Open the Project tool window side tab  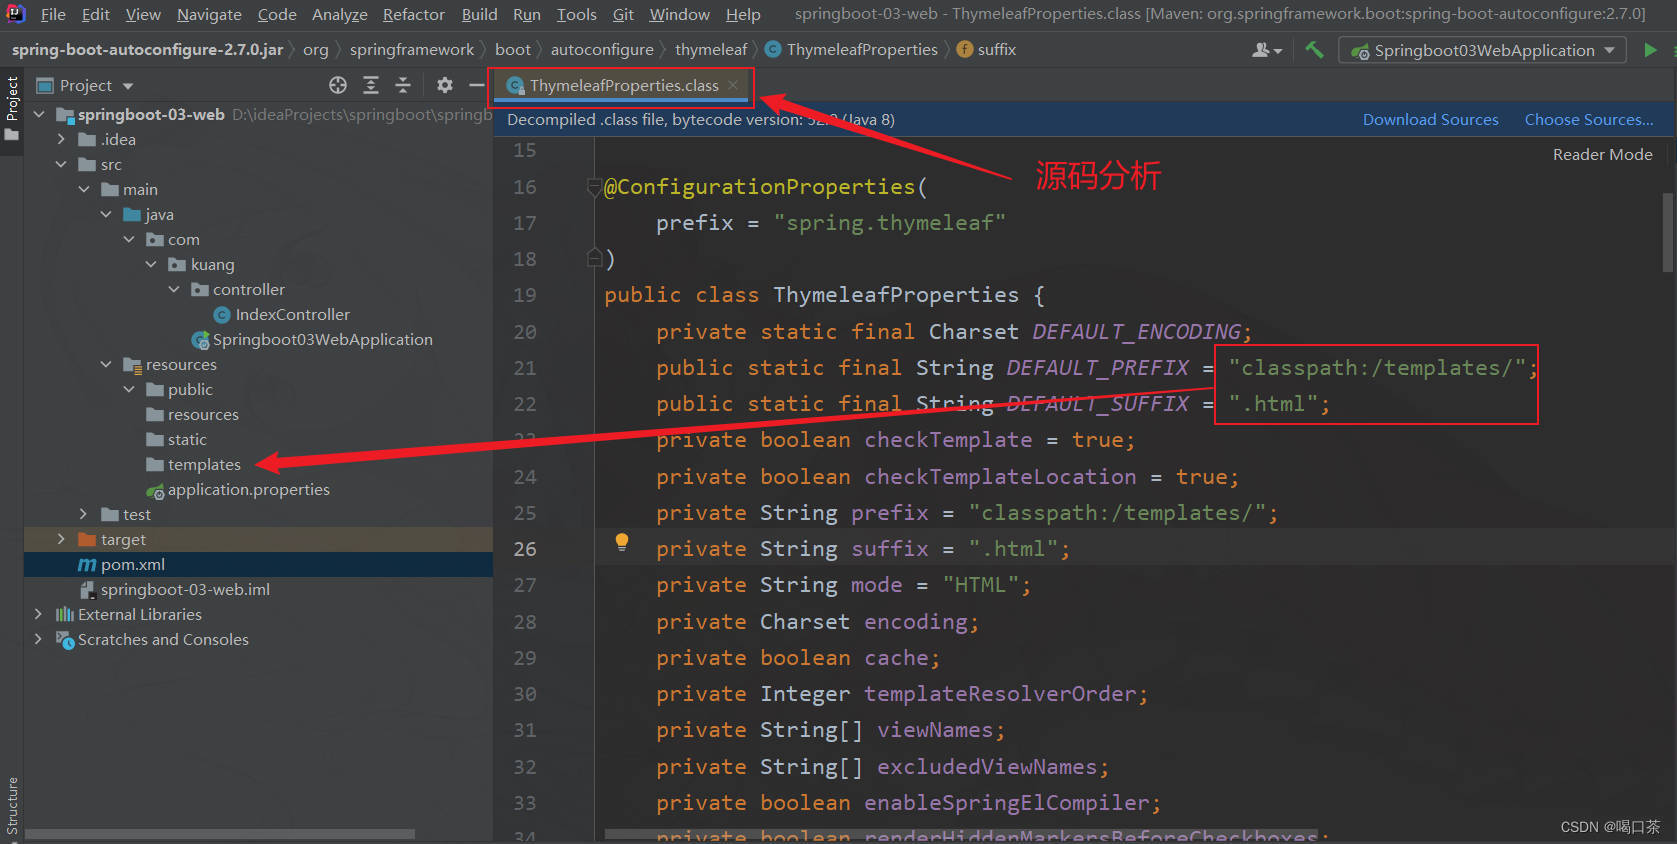[12, 108]
